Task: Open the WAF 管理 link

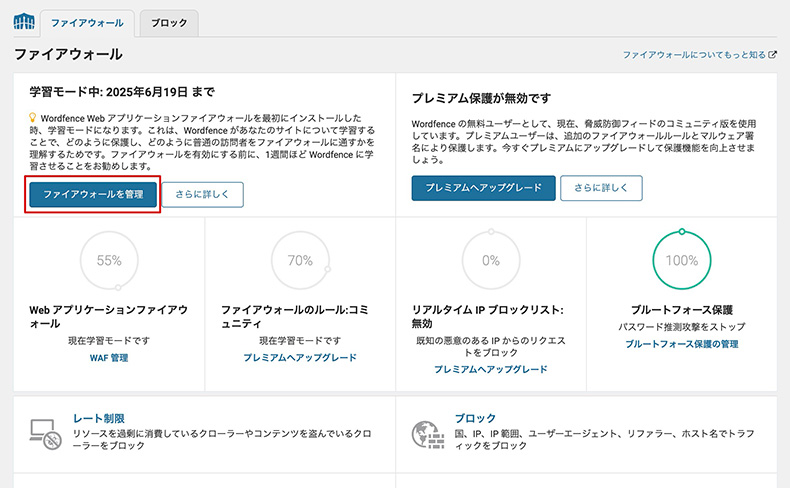Action: [109, 358]
